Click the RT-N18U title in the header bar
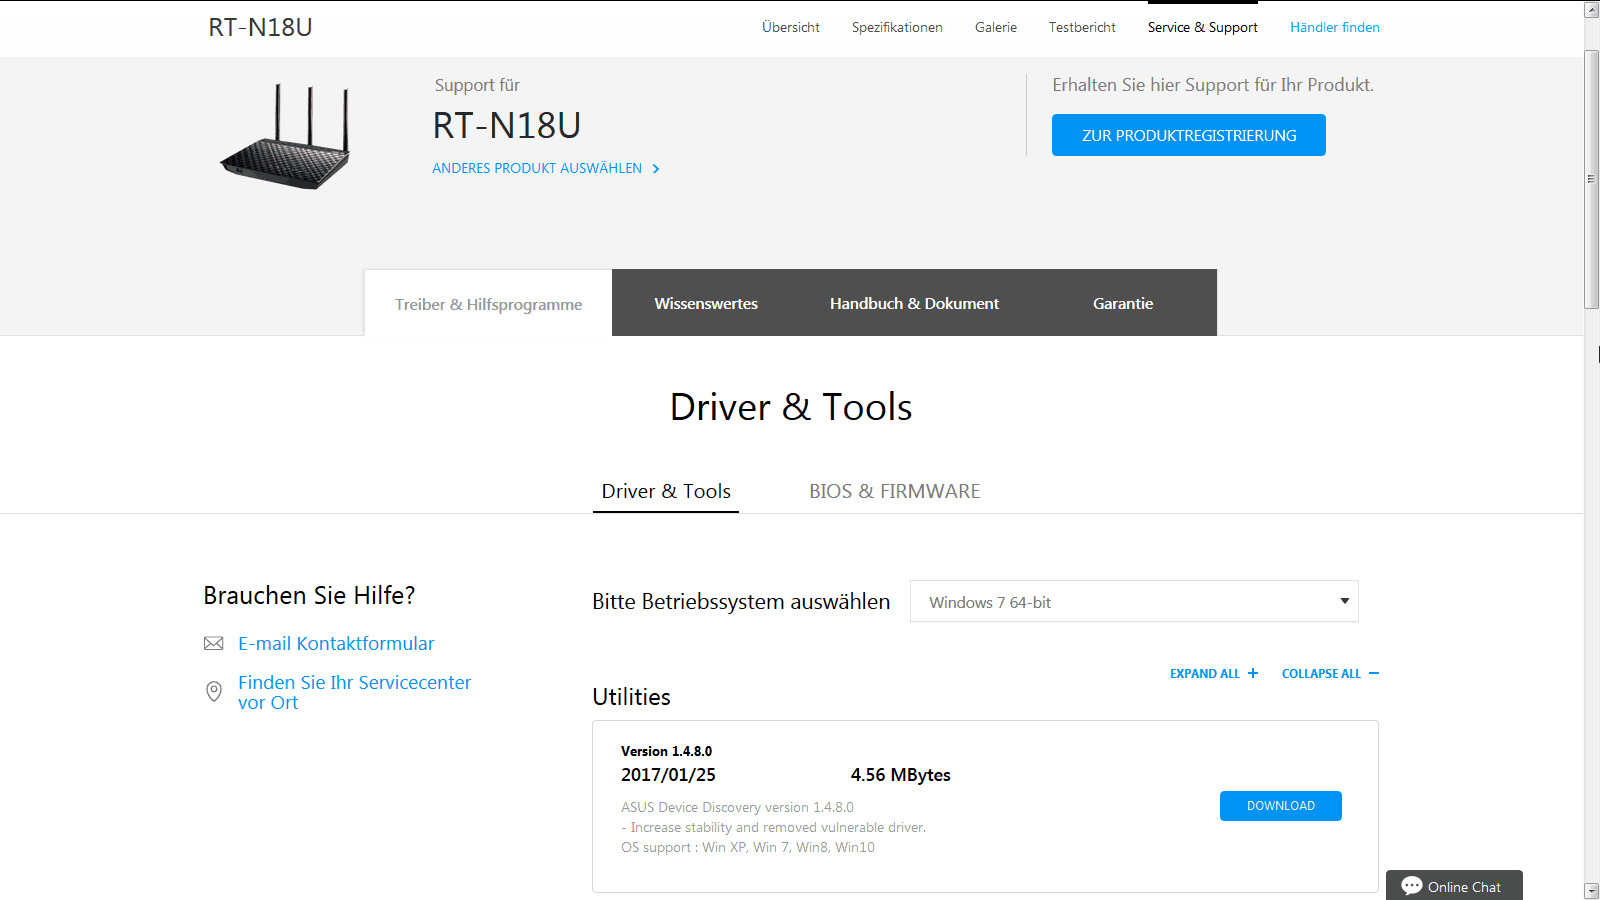The image size is (1600, 900). point(260,27)
